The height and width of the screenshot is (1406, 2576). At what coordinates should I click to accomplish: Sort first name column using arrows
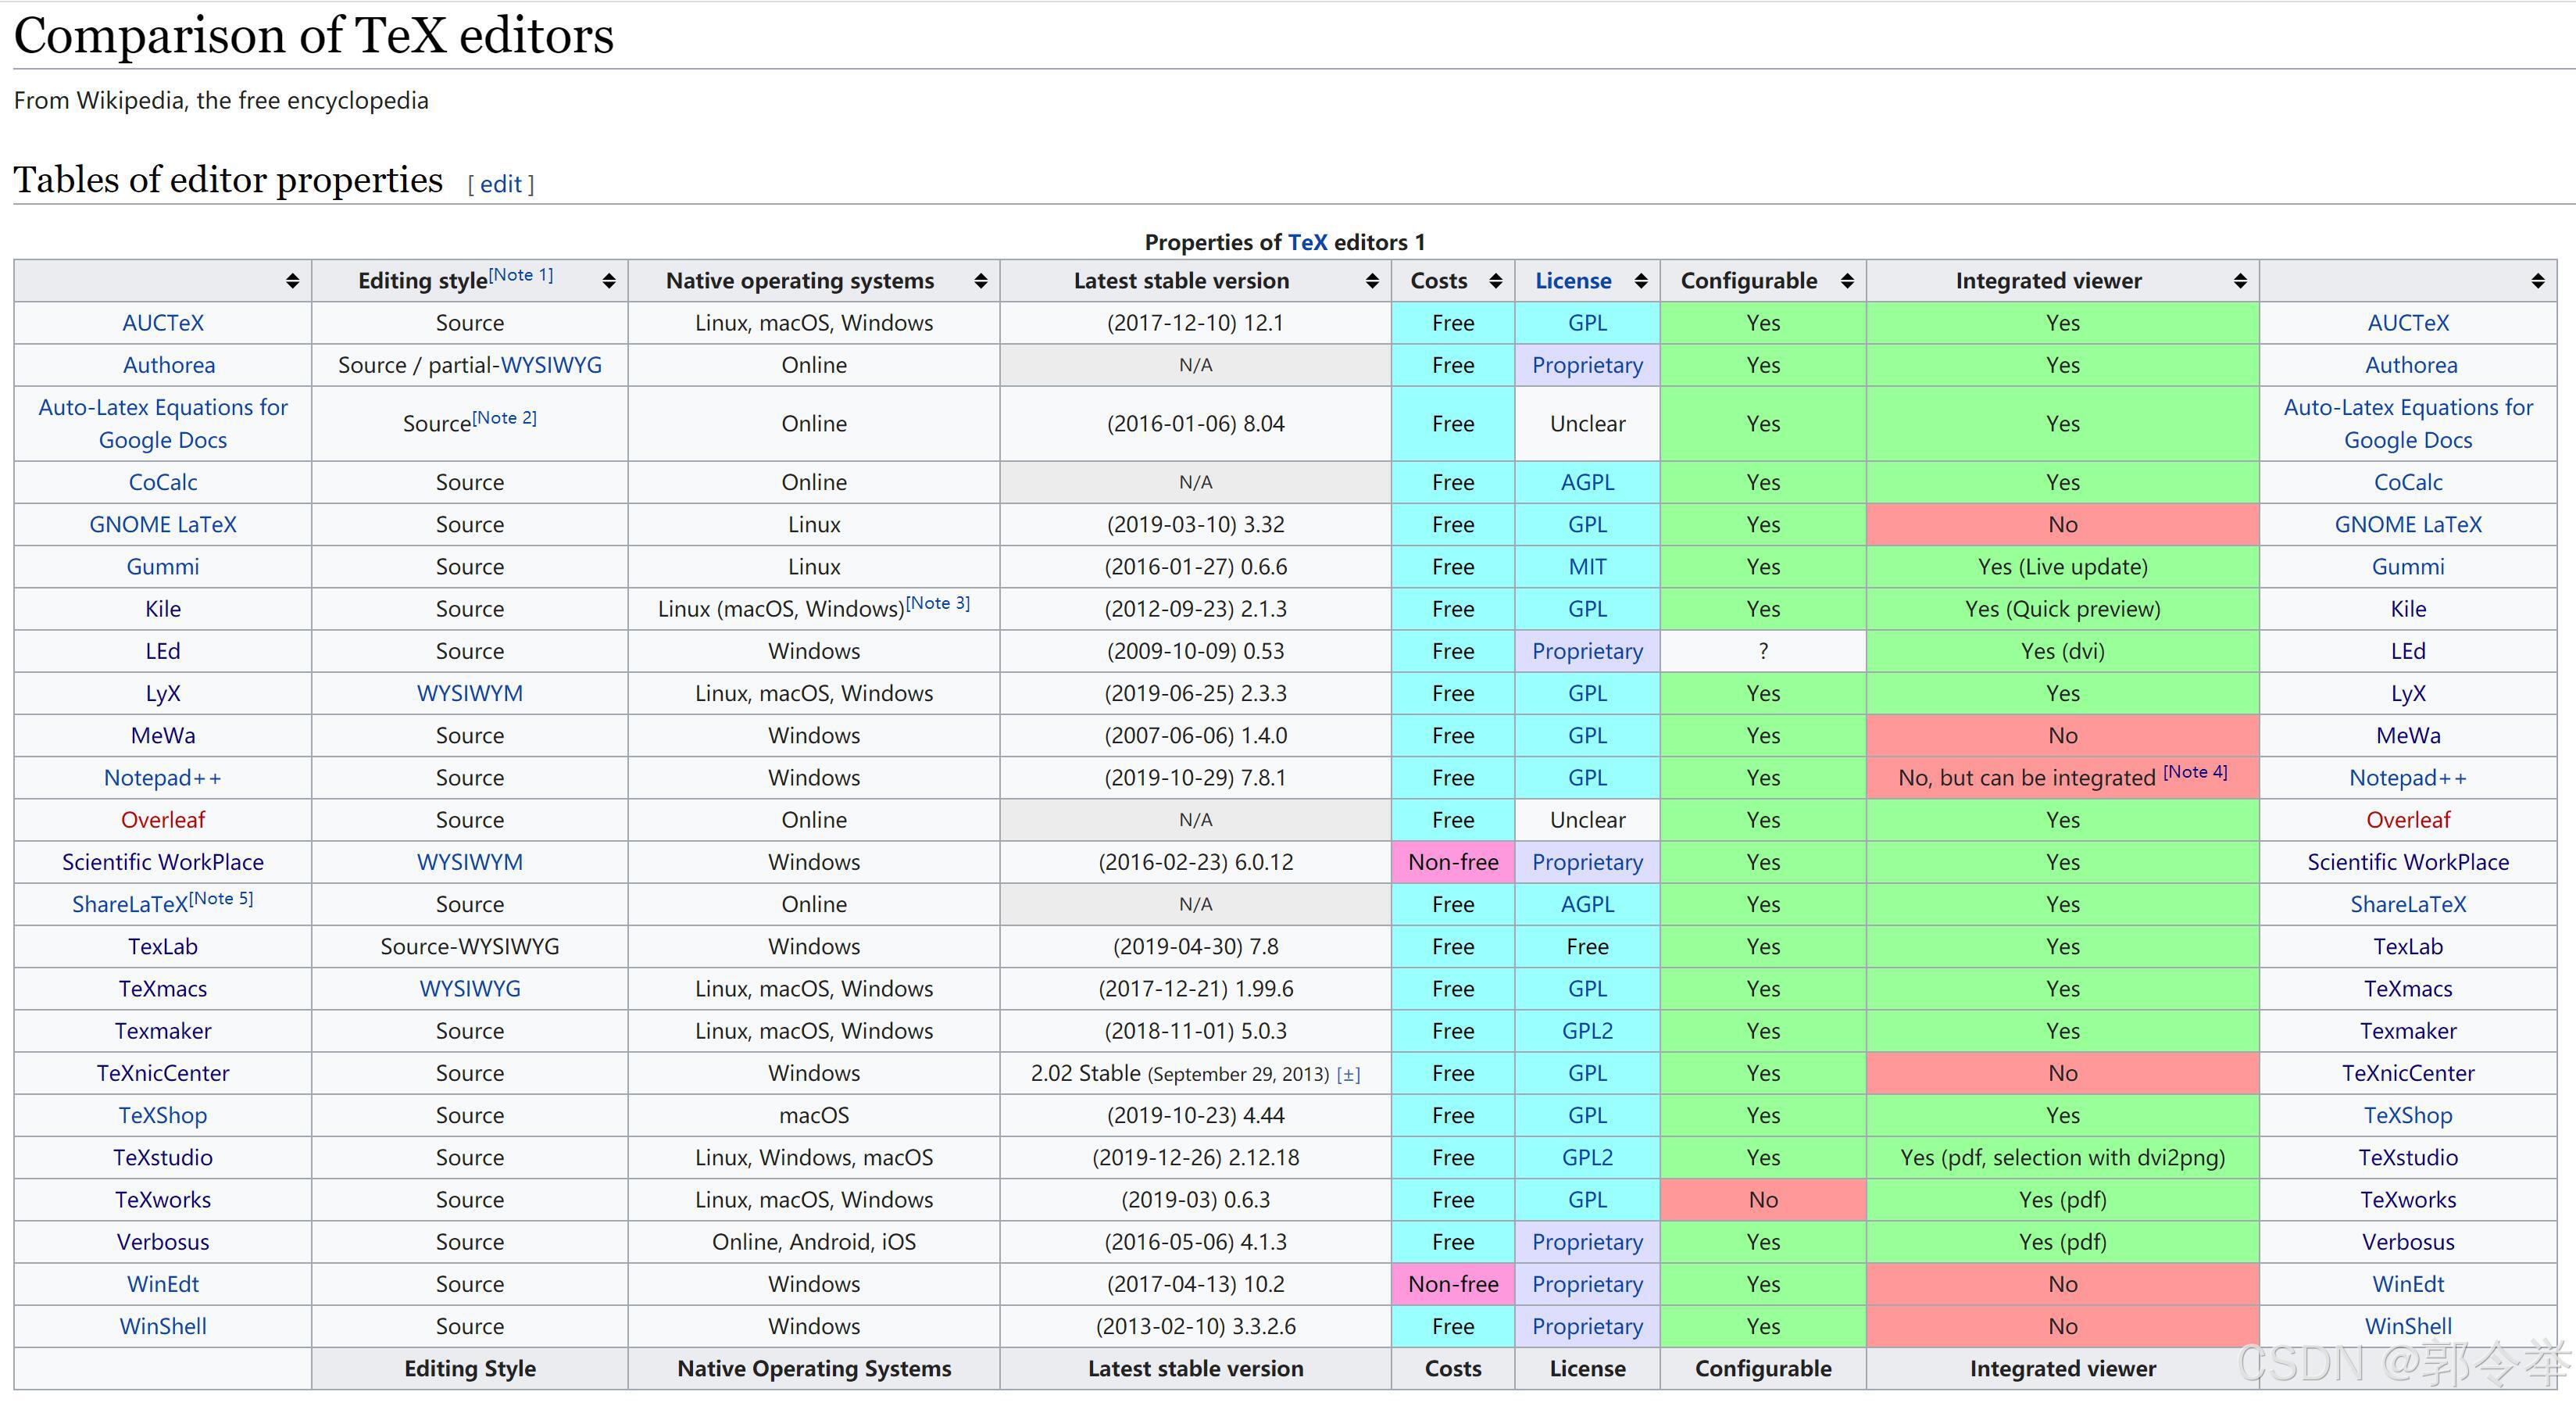click(292, 281)
